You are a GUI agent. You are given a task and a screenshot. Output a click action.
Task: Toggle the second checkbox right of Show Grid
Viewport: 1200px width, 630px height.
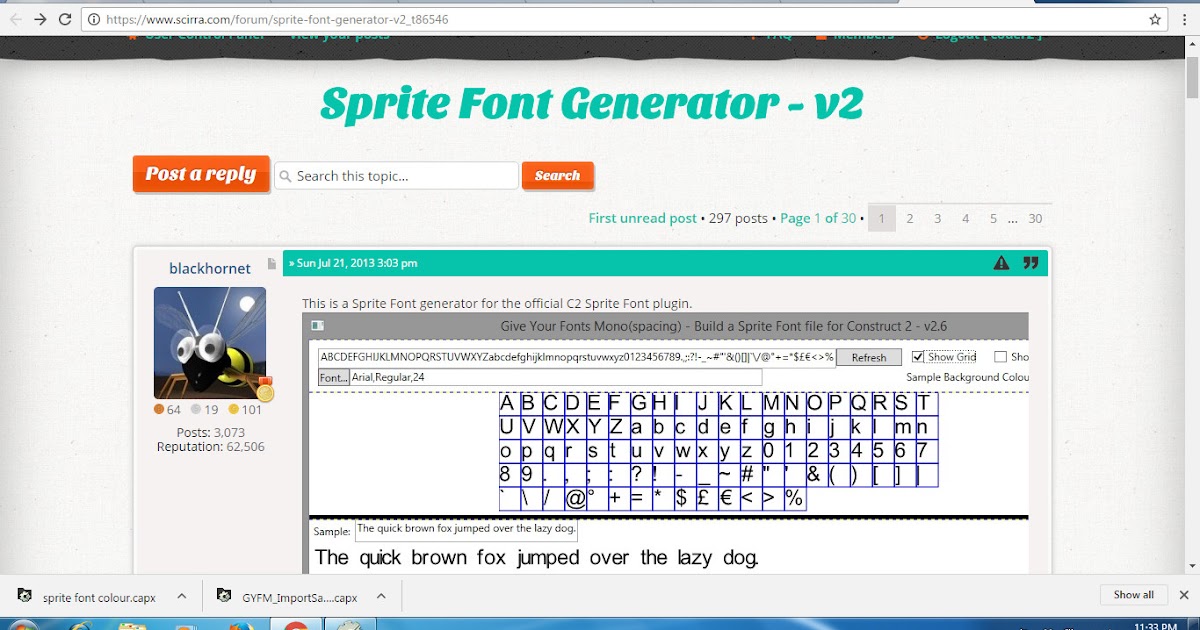tap(1000, 356)
